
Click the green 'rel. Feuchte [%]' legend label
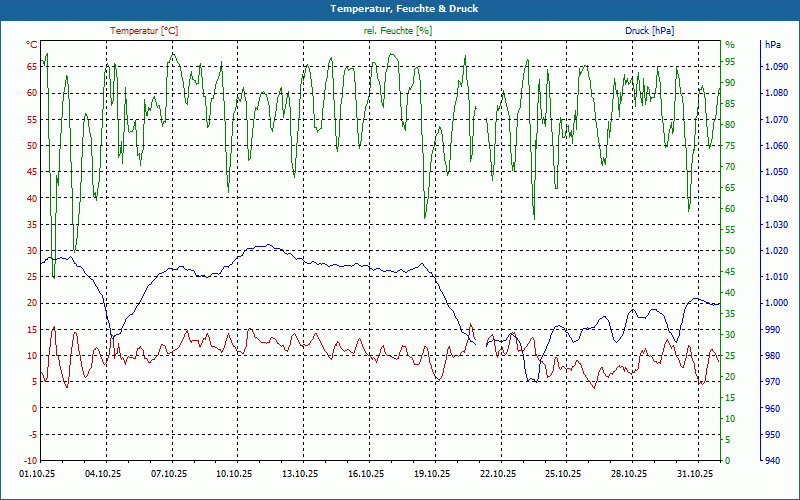(398, 31)
